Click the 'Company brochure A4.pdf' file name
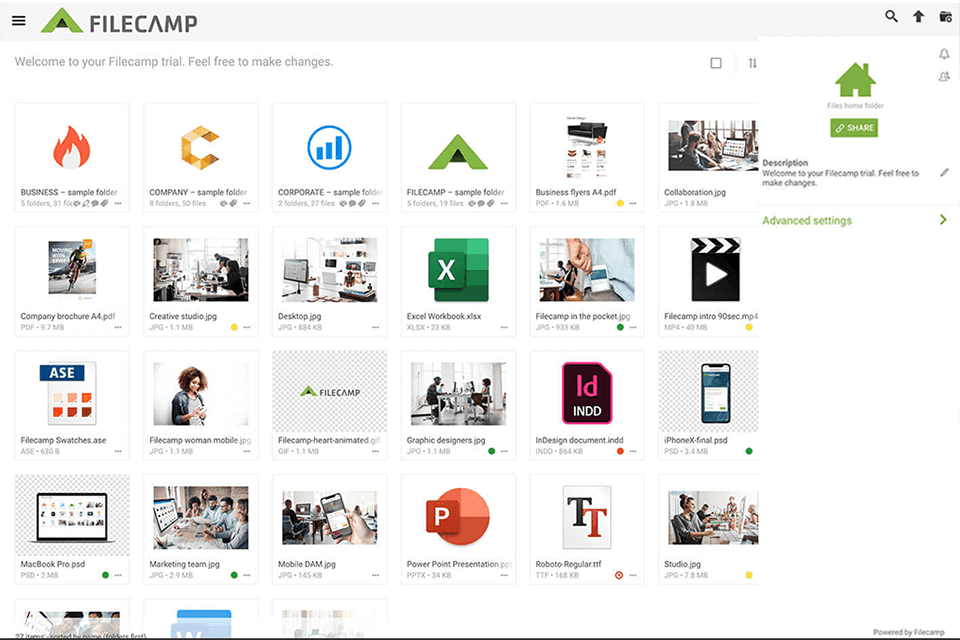Screen dimensions: 960x640 click(68, 316)
